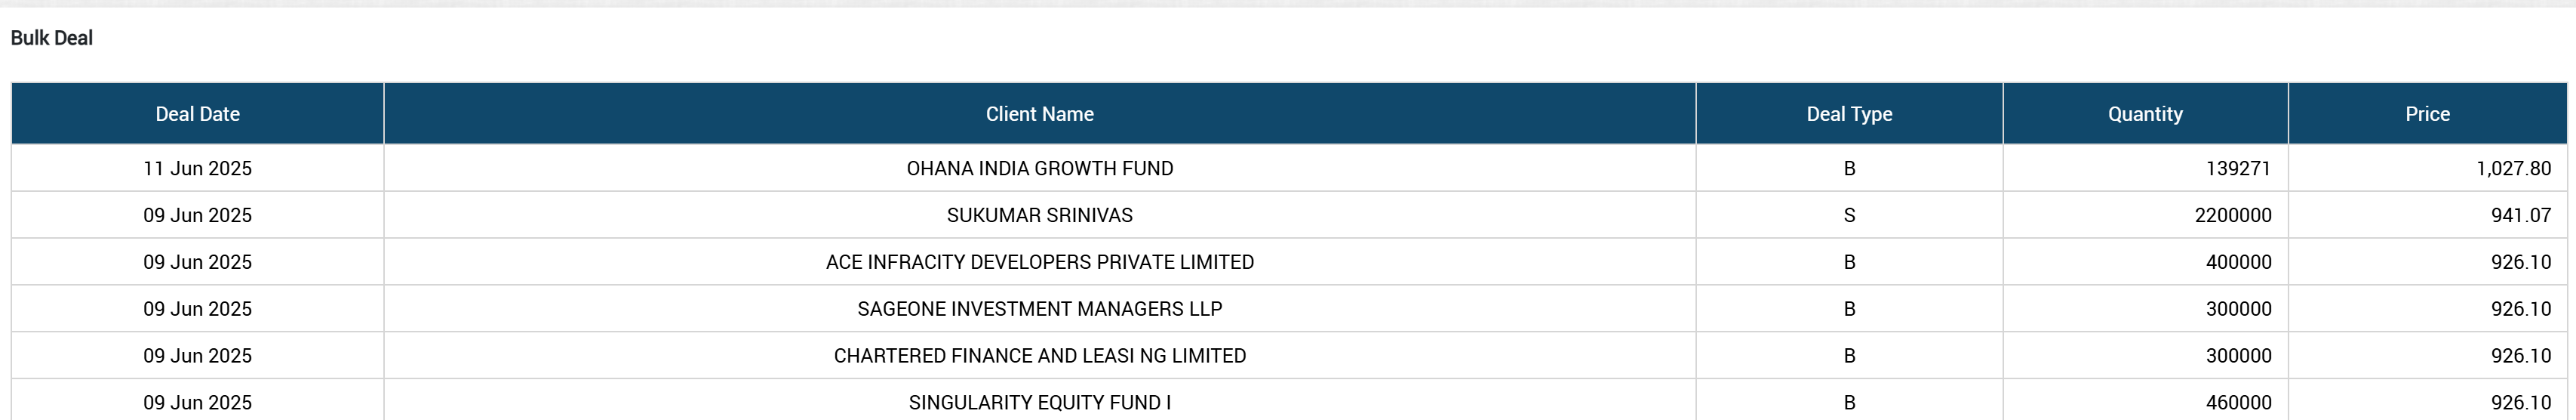Click the 1,027.80 price cell
Image resolution: width=2576 pixels, height=420 pixels.
tap(2513, 168)
